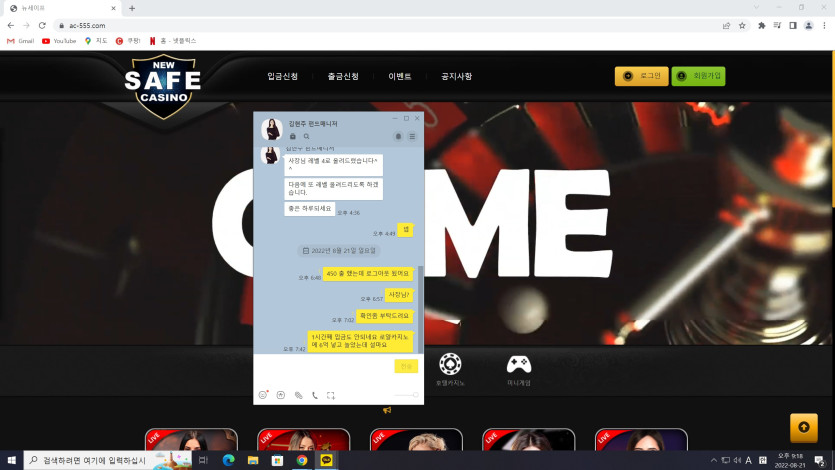Click the 2022년 8월 21일 date label
The image size is (835, 470).
click(x=339, y=250)
